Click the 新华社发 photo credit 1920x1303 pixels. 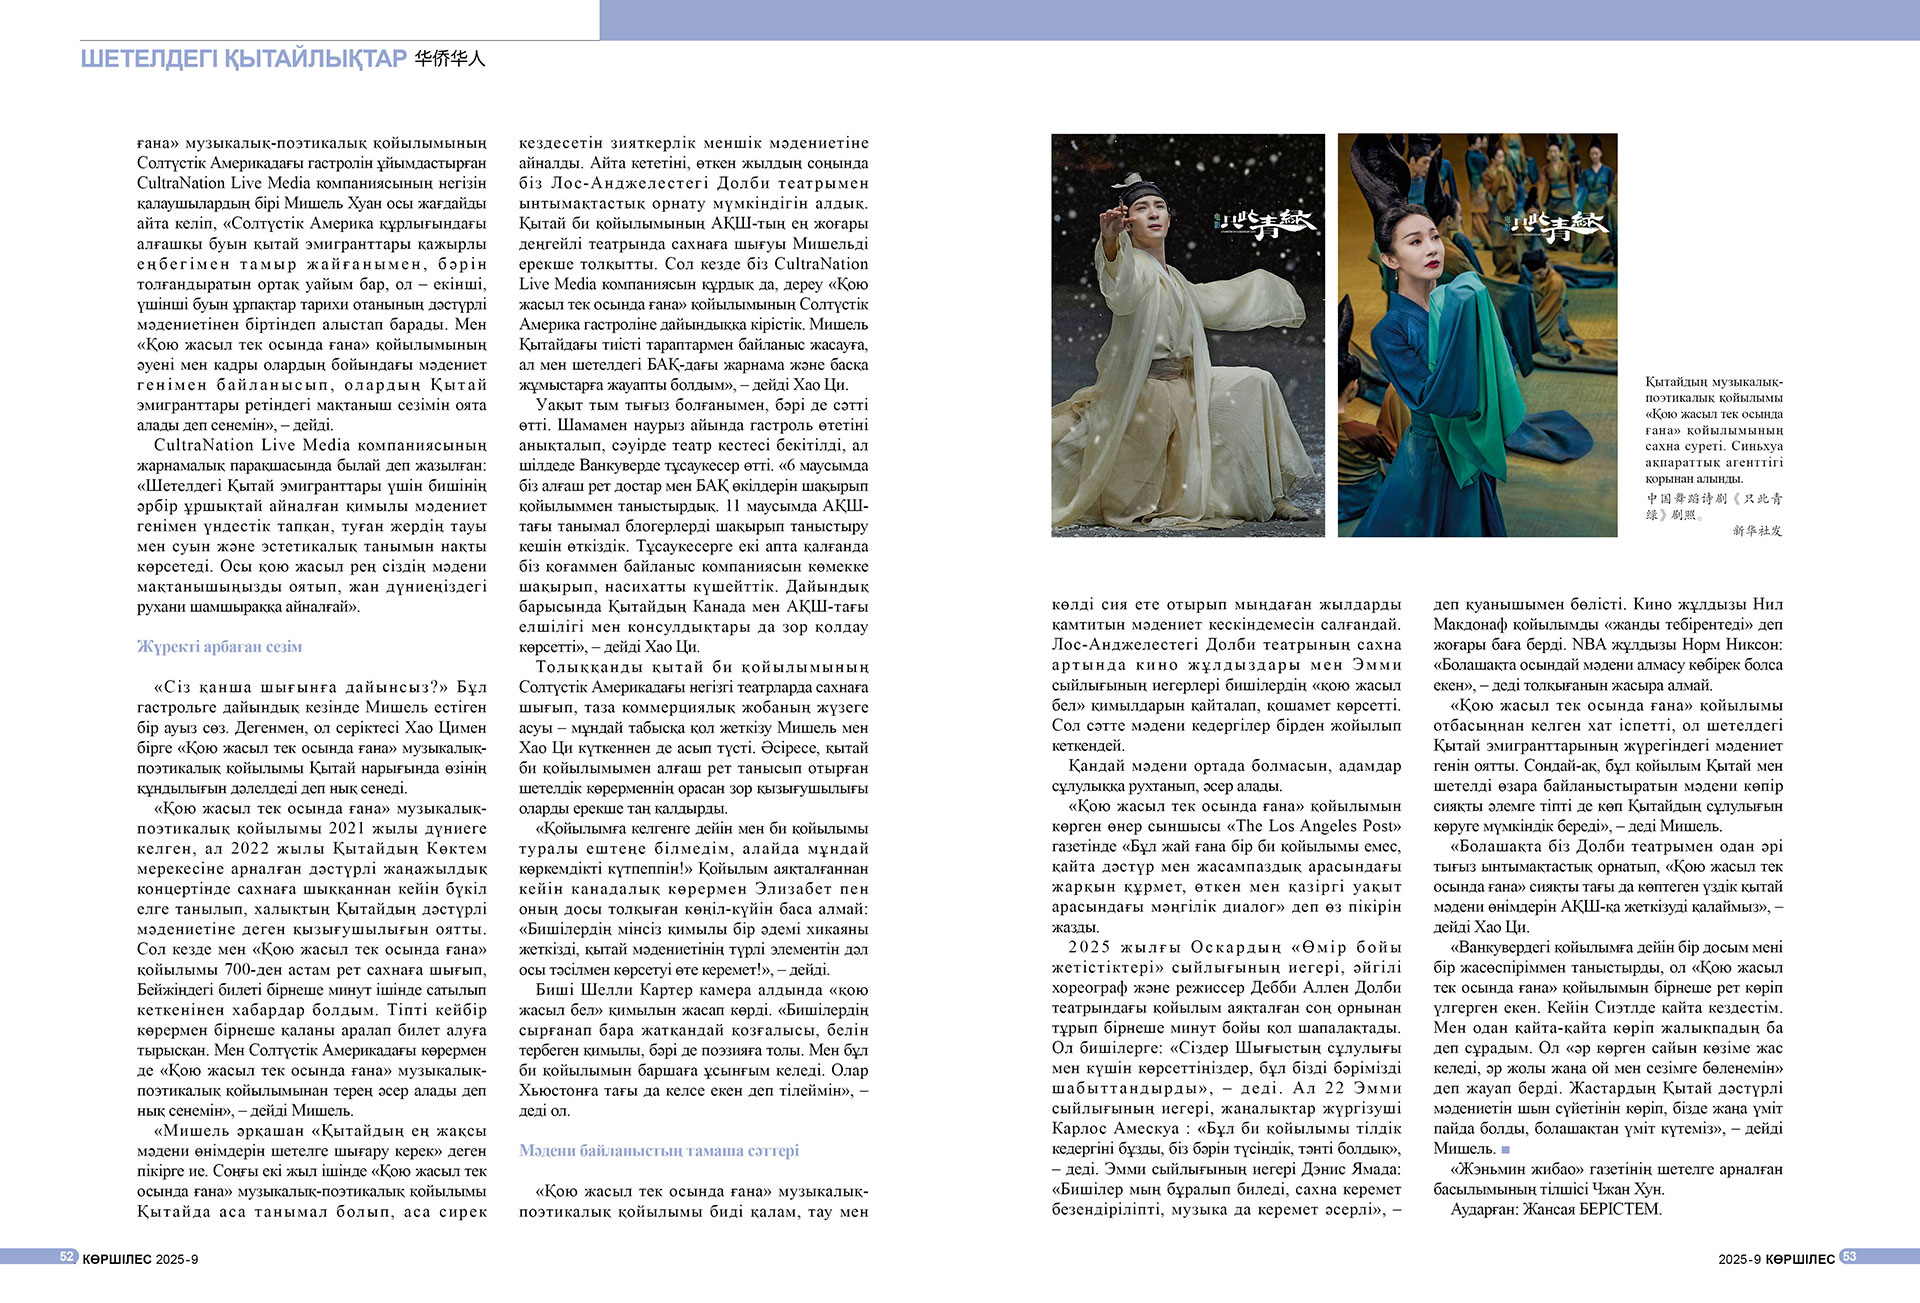tap(1757, 531)
